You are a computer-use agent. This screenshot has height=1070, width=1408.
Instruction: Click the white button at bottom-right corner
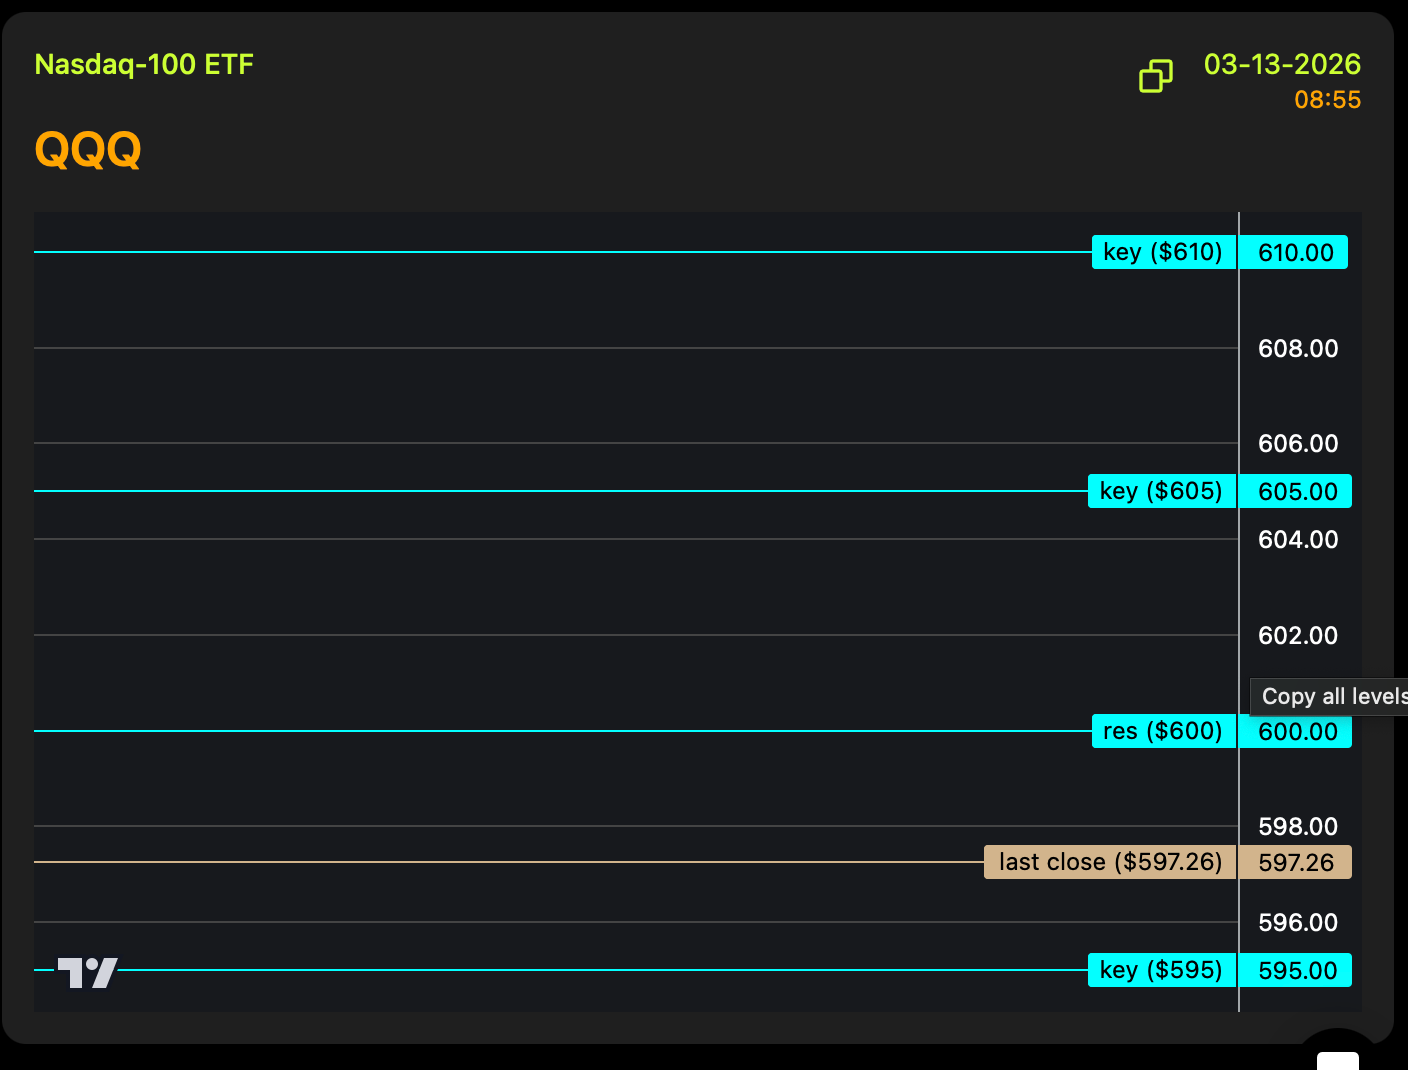click(1337, 1060)
